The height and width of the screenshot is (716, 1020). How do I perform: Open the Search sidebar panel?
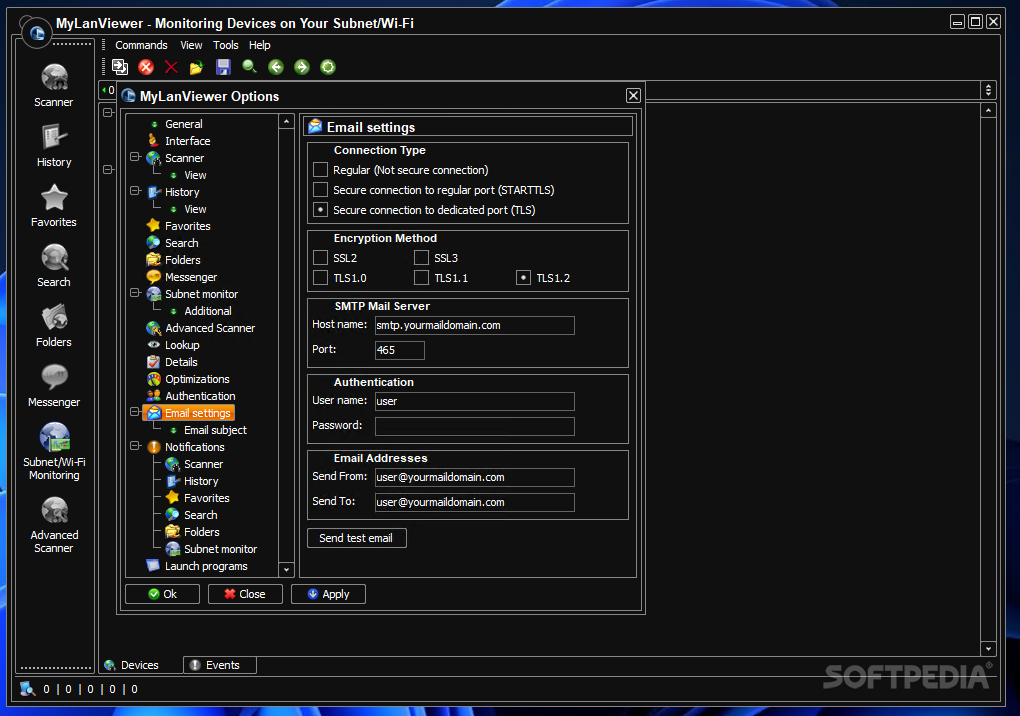coord(54,265)
